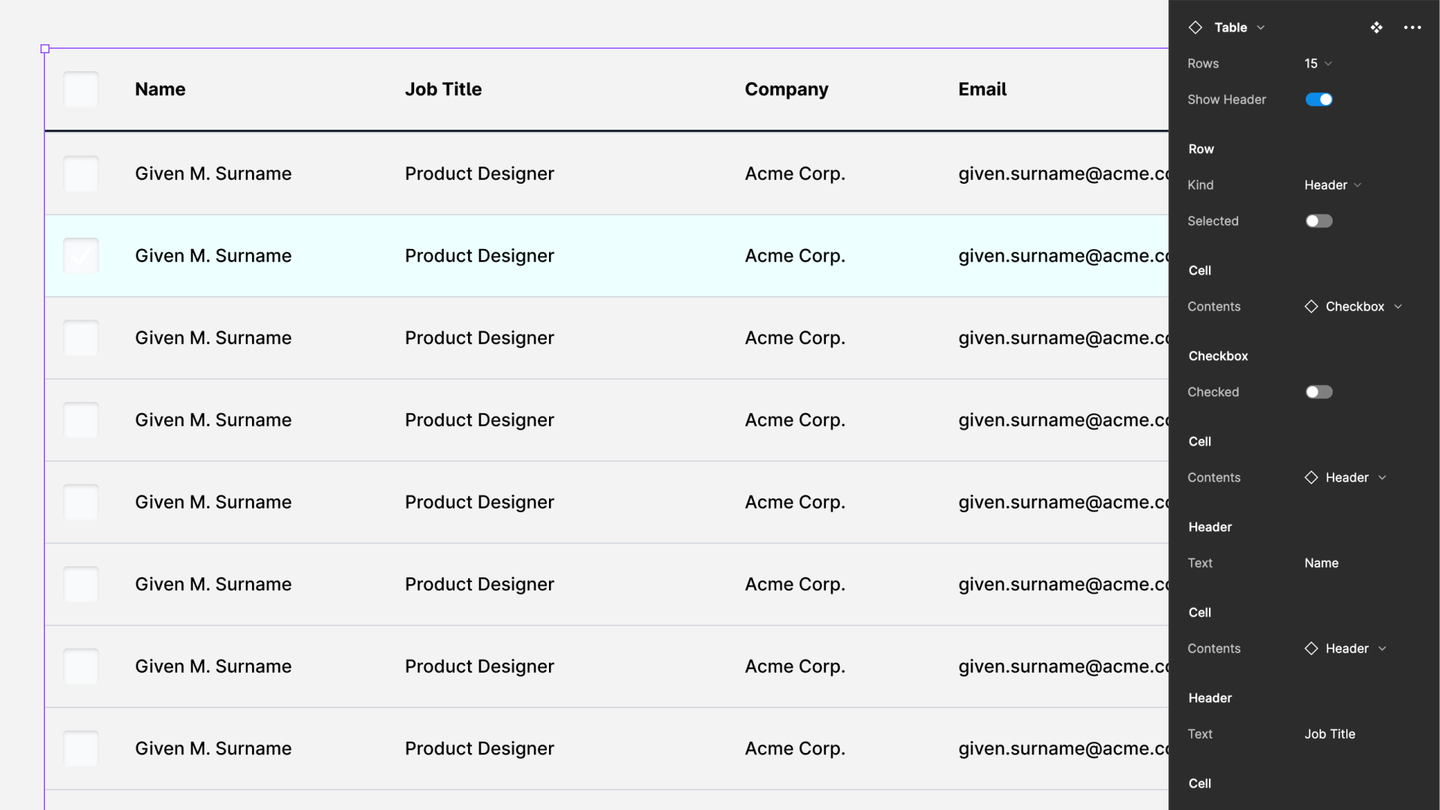Image resolution: width=1440 pixels, height=810 pixels.
Task: Click the selection frame corner handle
Action: point(45,48)
